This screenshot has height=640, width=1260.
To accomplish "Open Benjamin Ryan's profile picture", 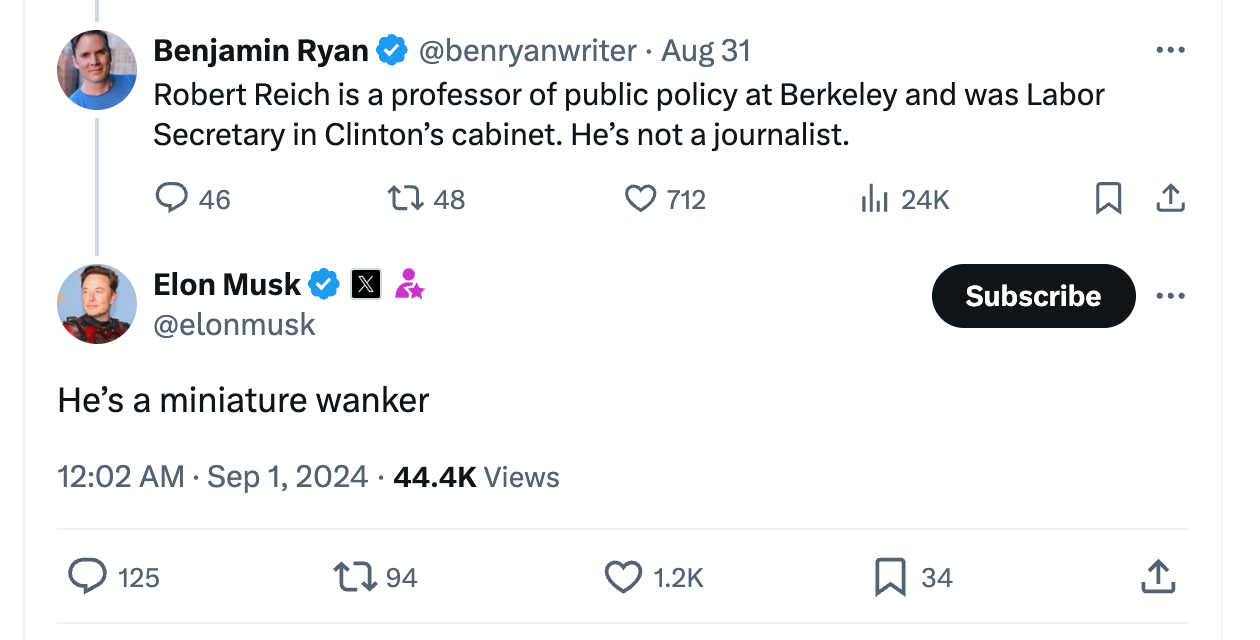I will pyautogui.click(x=97, y=70).
